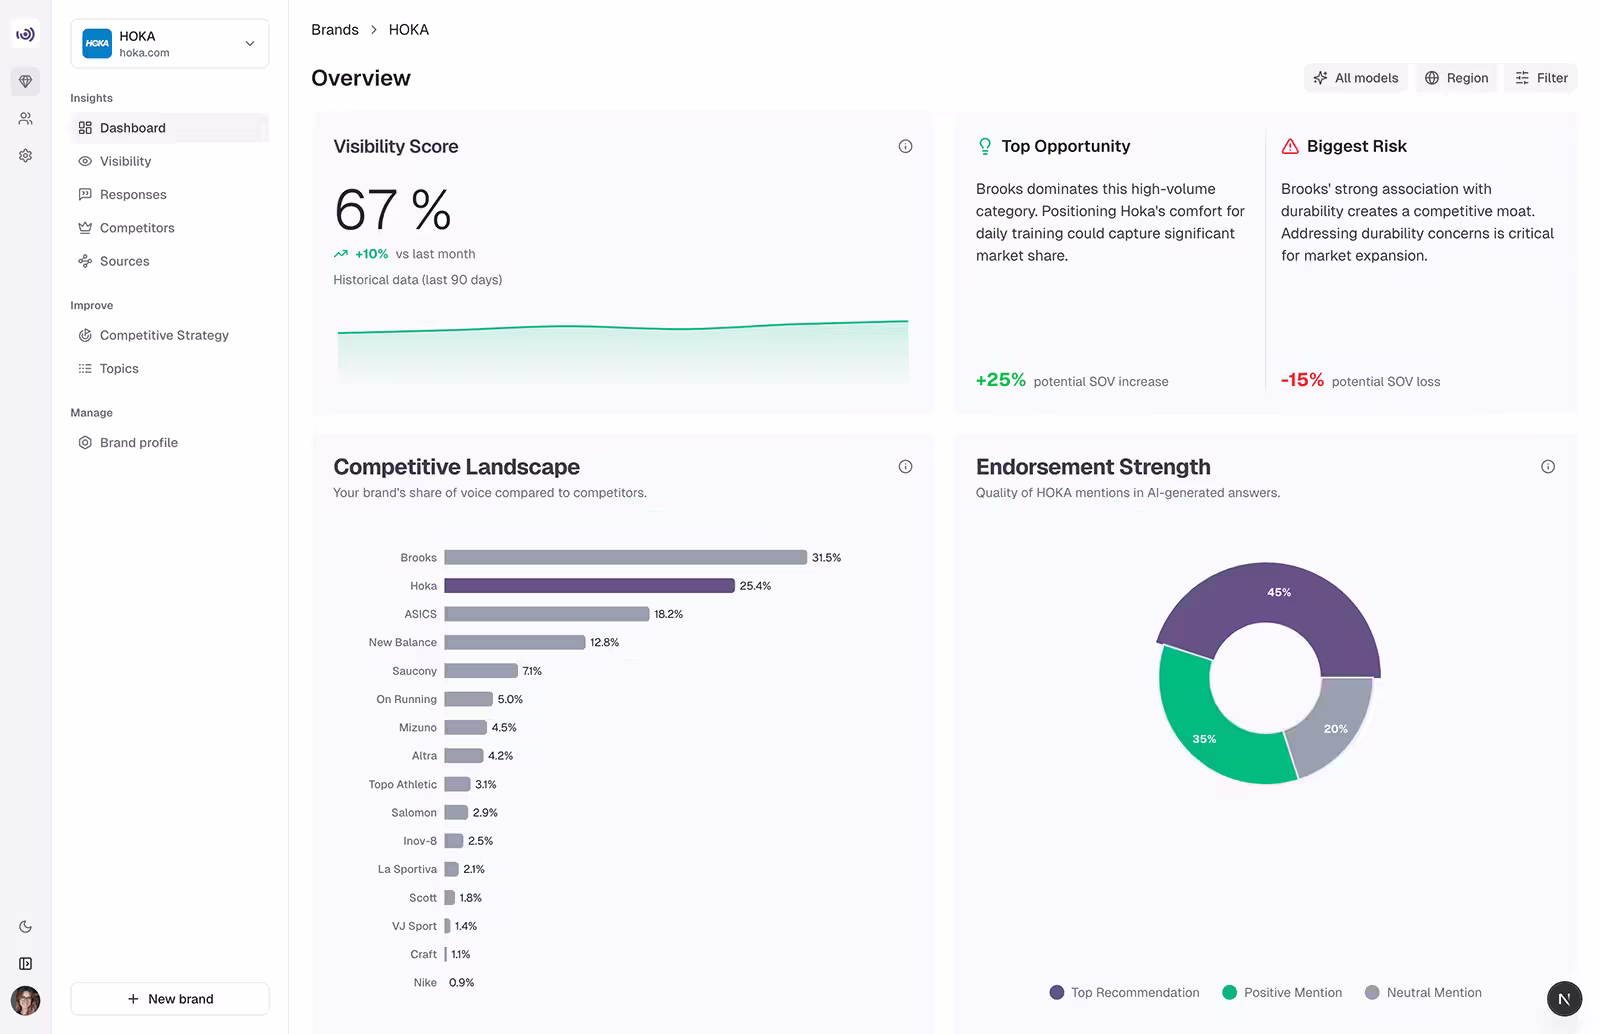
Task: Click the purple Hoka bar in chart
Action: [590, 586]
